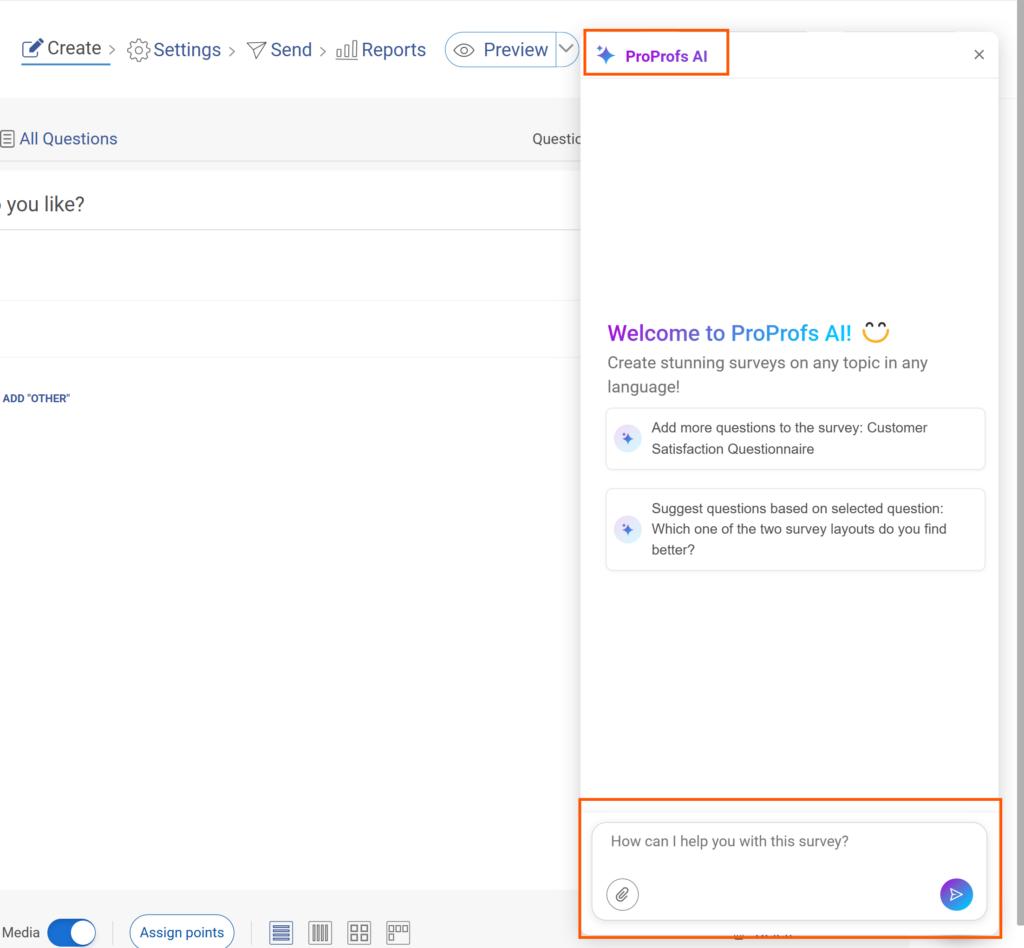This screenshot has height=948, width=1024.
Task: Expand the Preview dropdown arrow
Action: pyautogui.click(x=567, y=49)
